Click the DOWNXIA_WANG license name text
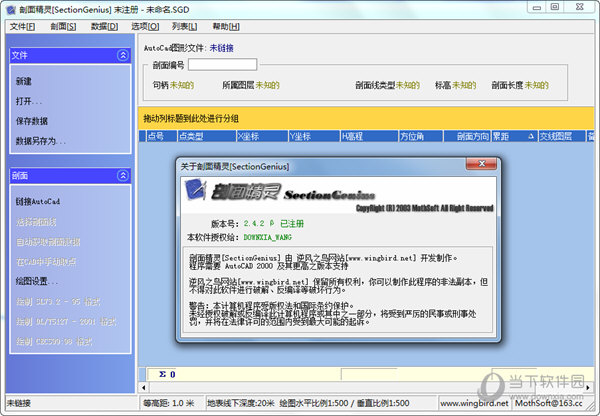The image size is (600, 416). pos(267,237)
